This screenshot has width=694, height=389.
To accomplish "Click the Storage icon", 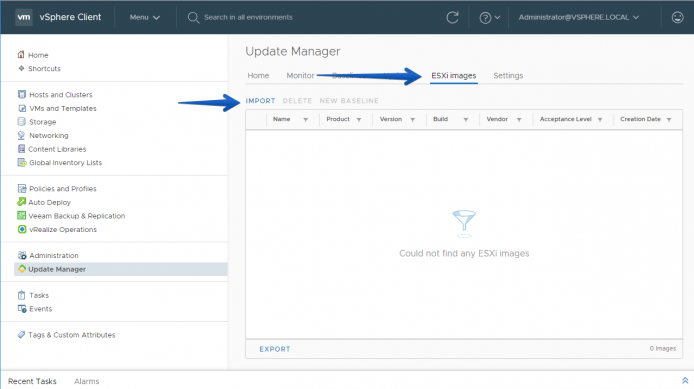I will 21,121.
